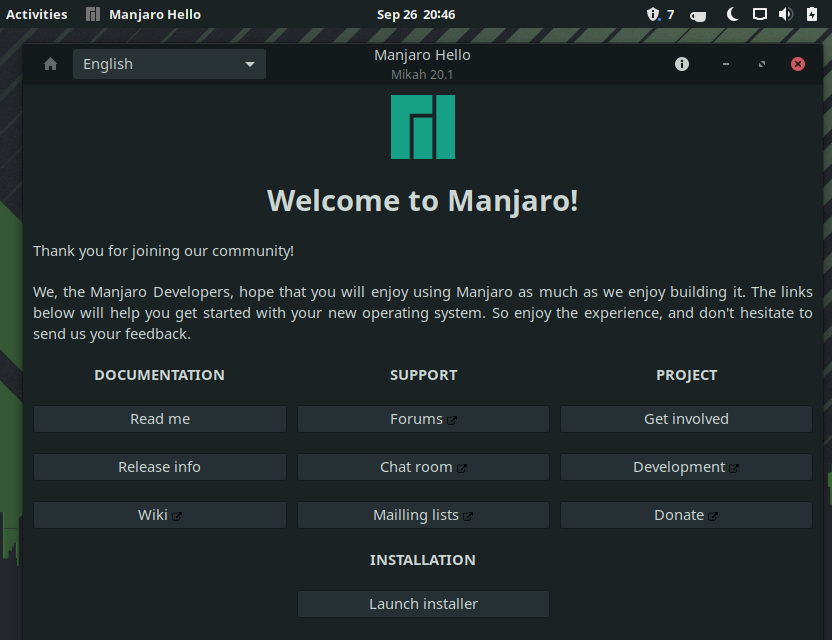The image size is (832, 640).
Task: Minimize the Manjaro Hello window
Action: [726, 64]
